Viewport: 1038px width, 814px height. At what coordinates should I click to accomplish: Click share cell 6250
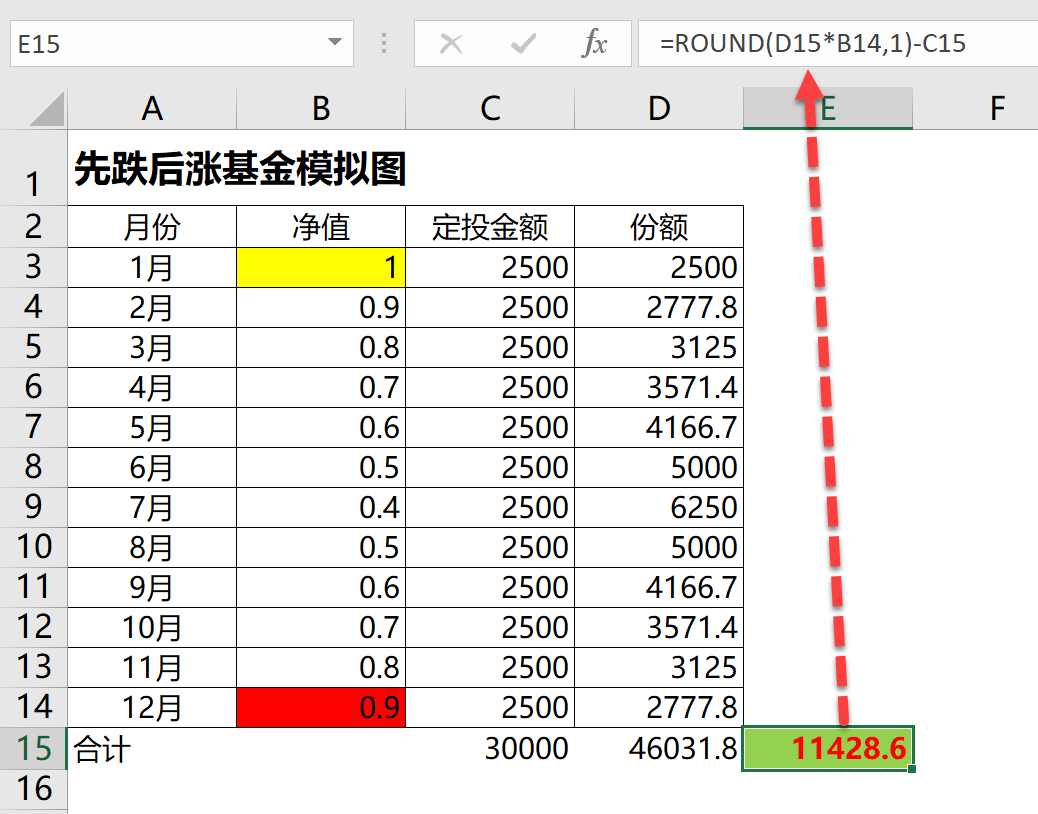(x=659, y=508)
